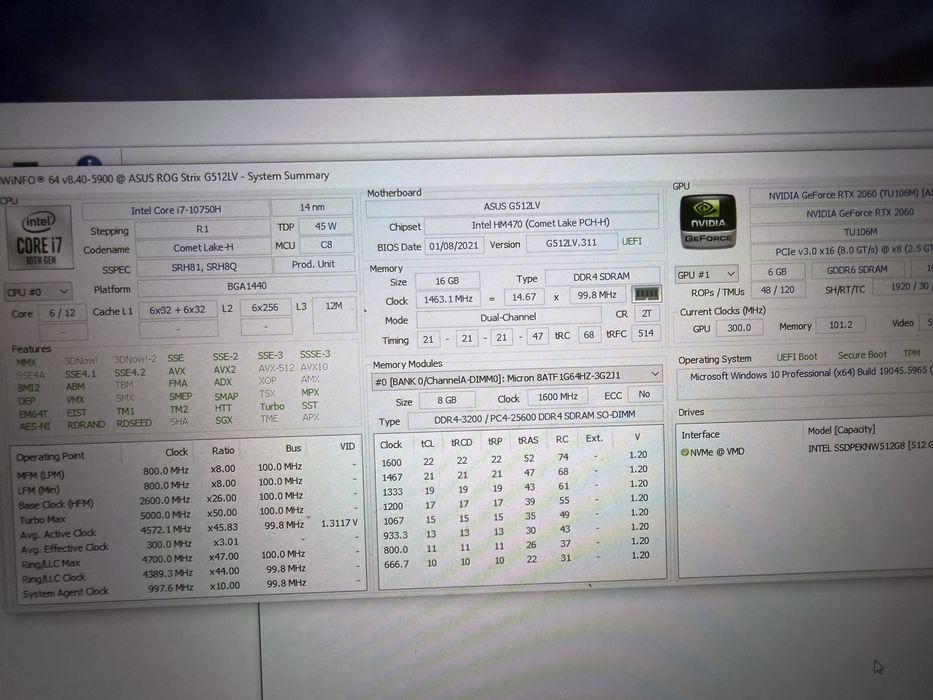Click the NVIDIA GeForce RTX 2060 (TU106M) field
933x700 pixels.
pyautogui.click(x=841, y=195)
